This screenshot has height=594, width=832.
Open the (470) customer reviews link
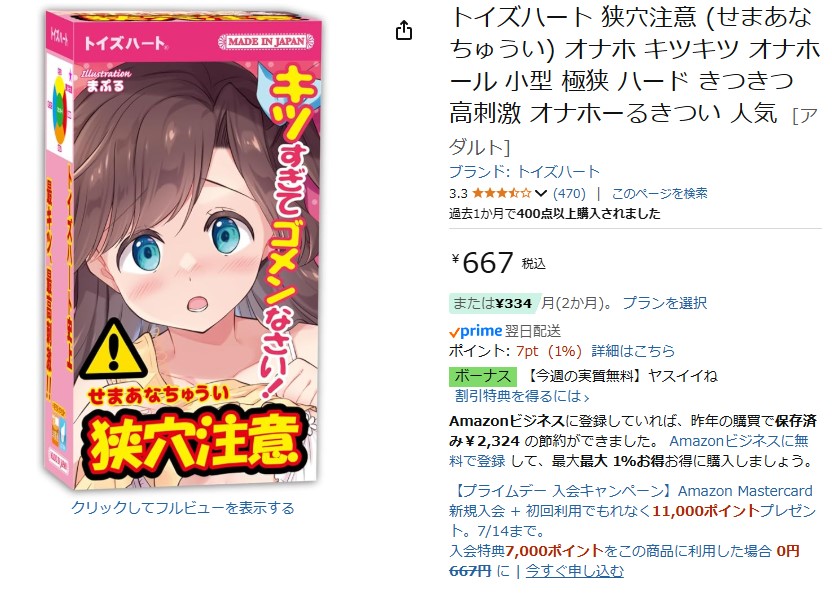569,193
